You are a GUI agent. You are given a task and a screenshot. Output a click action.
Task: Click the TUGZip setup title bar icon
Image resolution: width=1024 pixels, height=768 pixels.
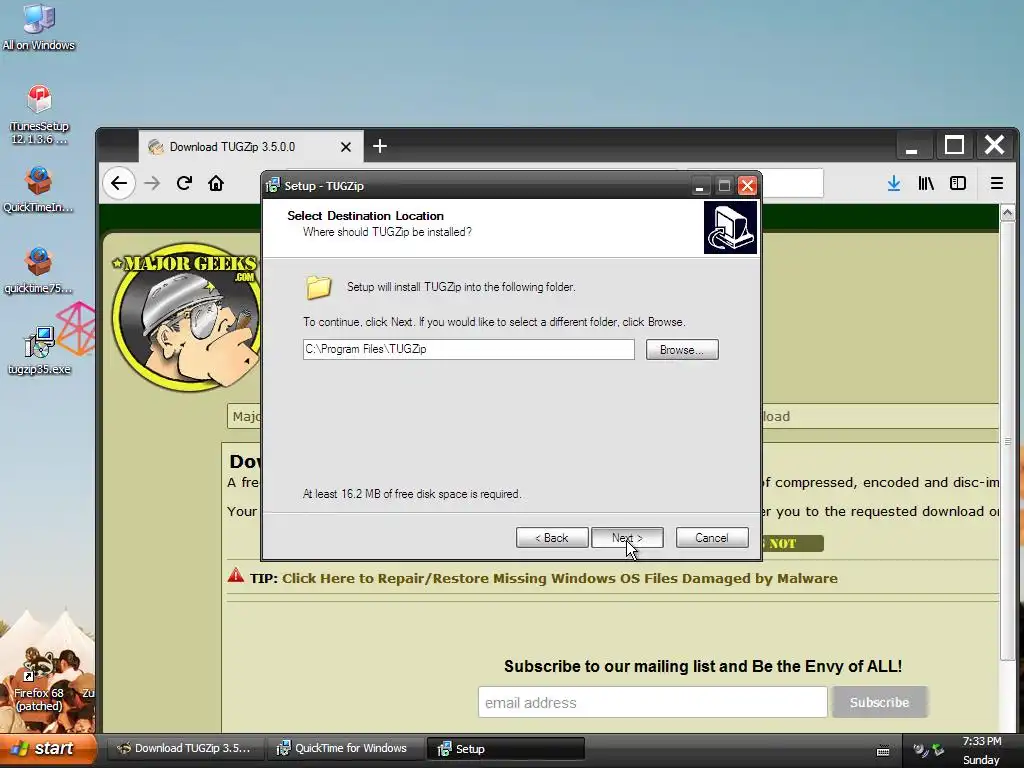(272, 186)
